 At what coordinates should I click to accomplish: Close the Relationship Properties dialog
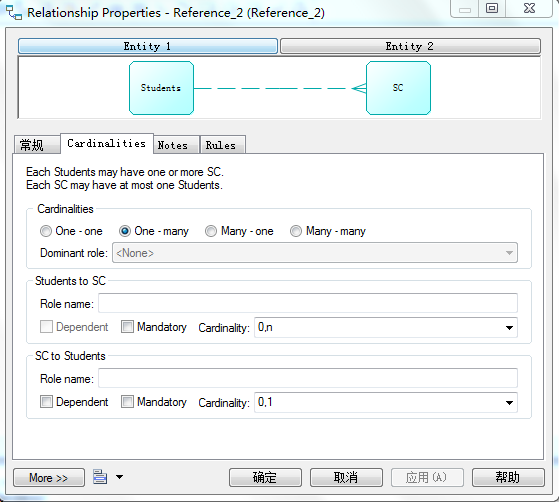(x=529, y=8)
